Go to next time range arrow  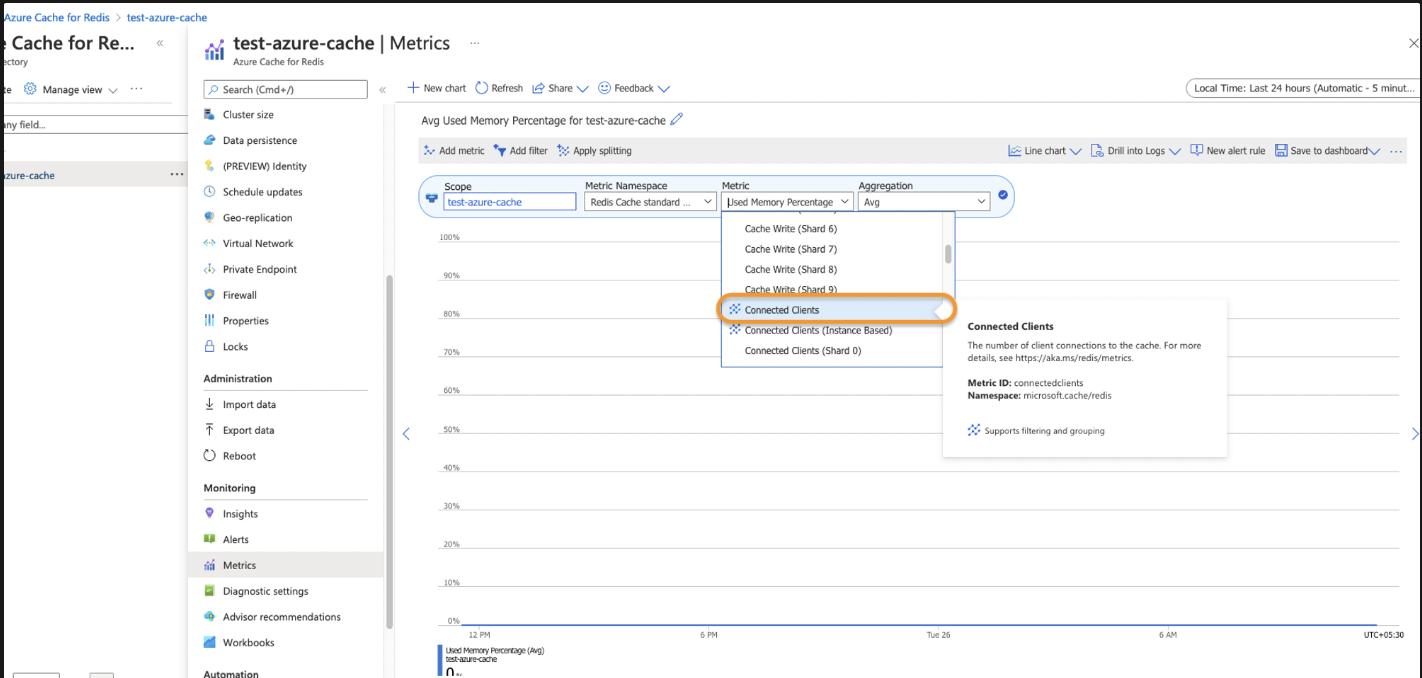pos(1415,434)
